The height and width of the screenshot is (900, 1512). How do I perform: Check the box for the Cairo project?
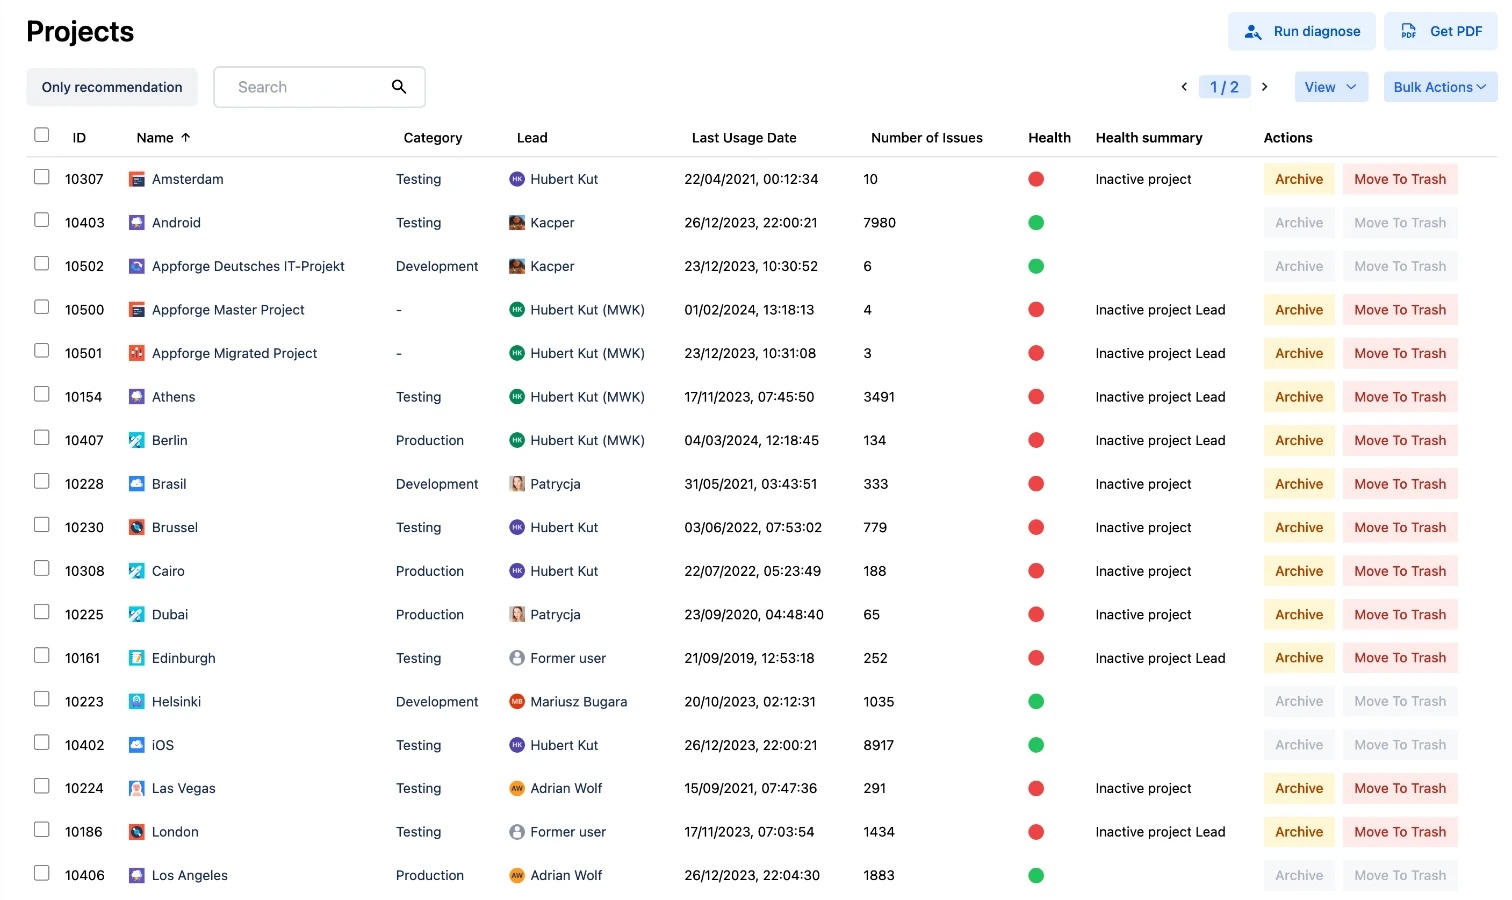tap(42, 569)
